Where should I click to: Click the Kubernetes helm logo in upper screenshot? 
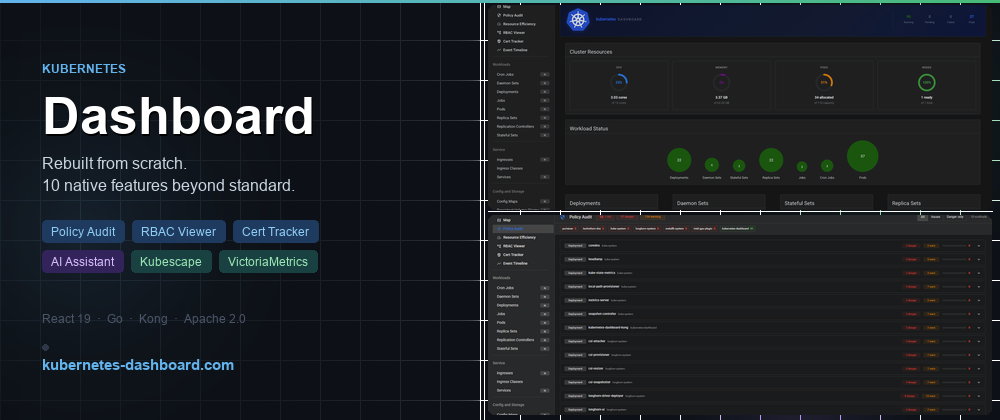[x=578, y=19]
